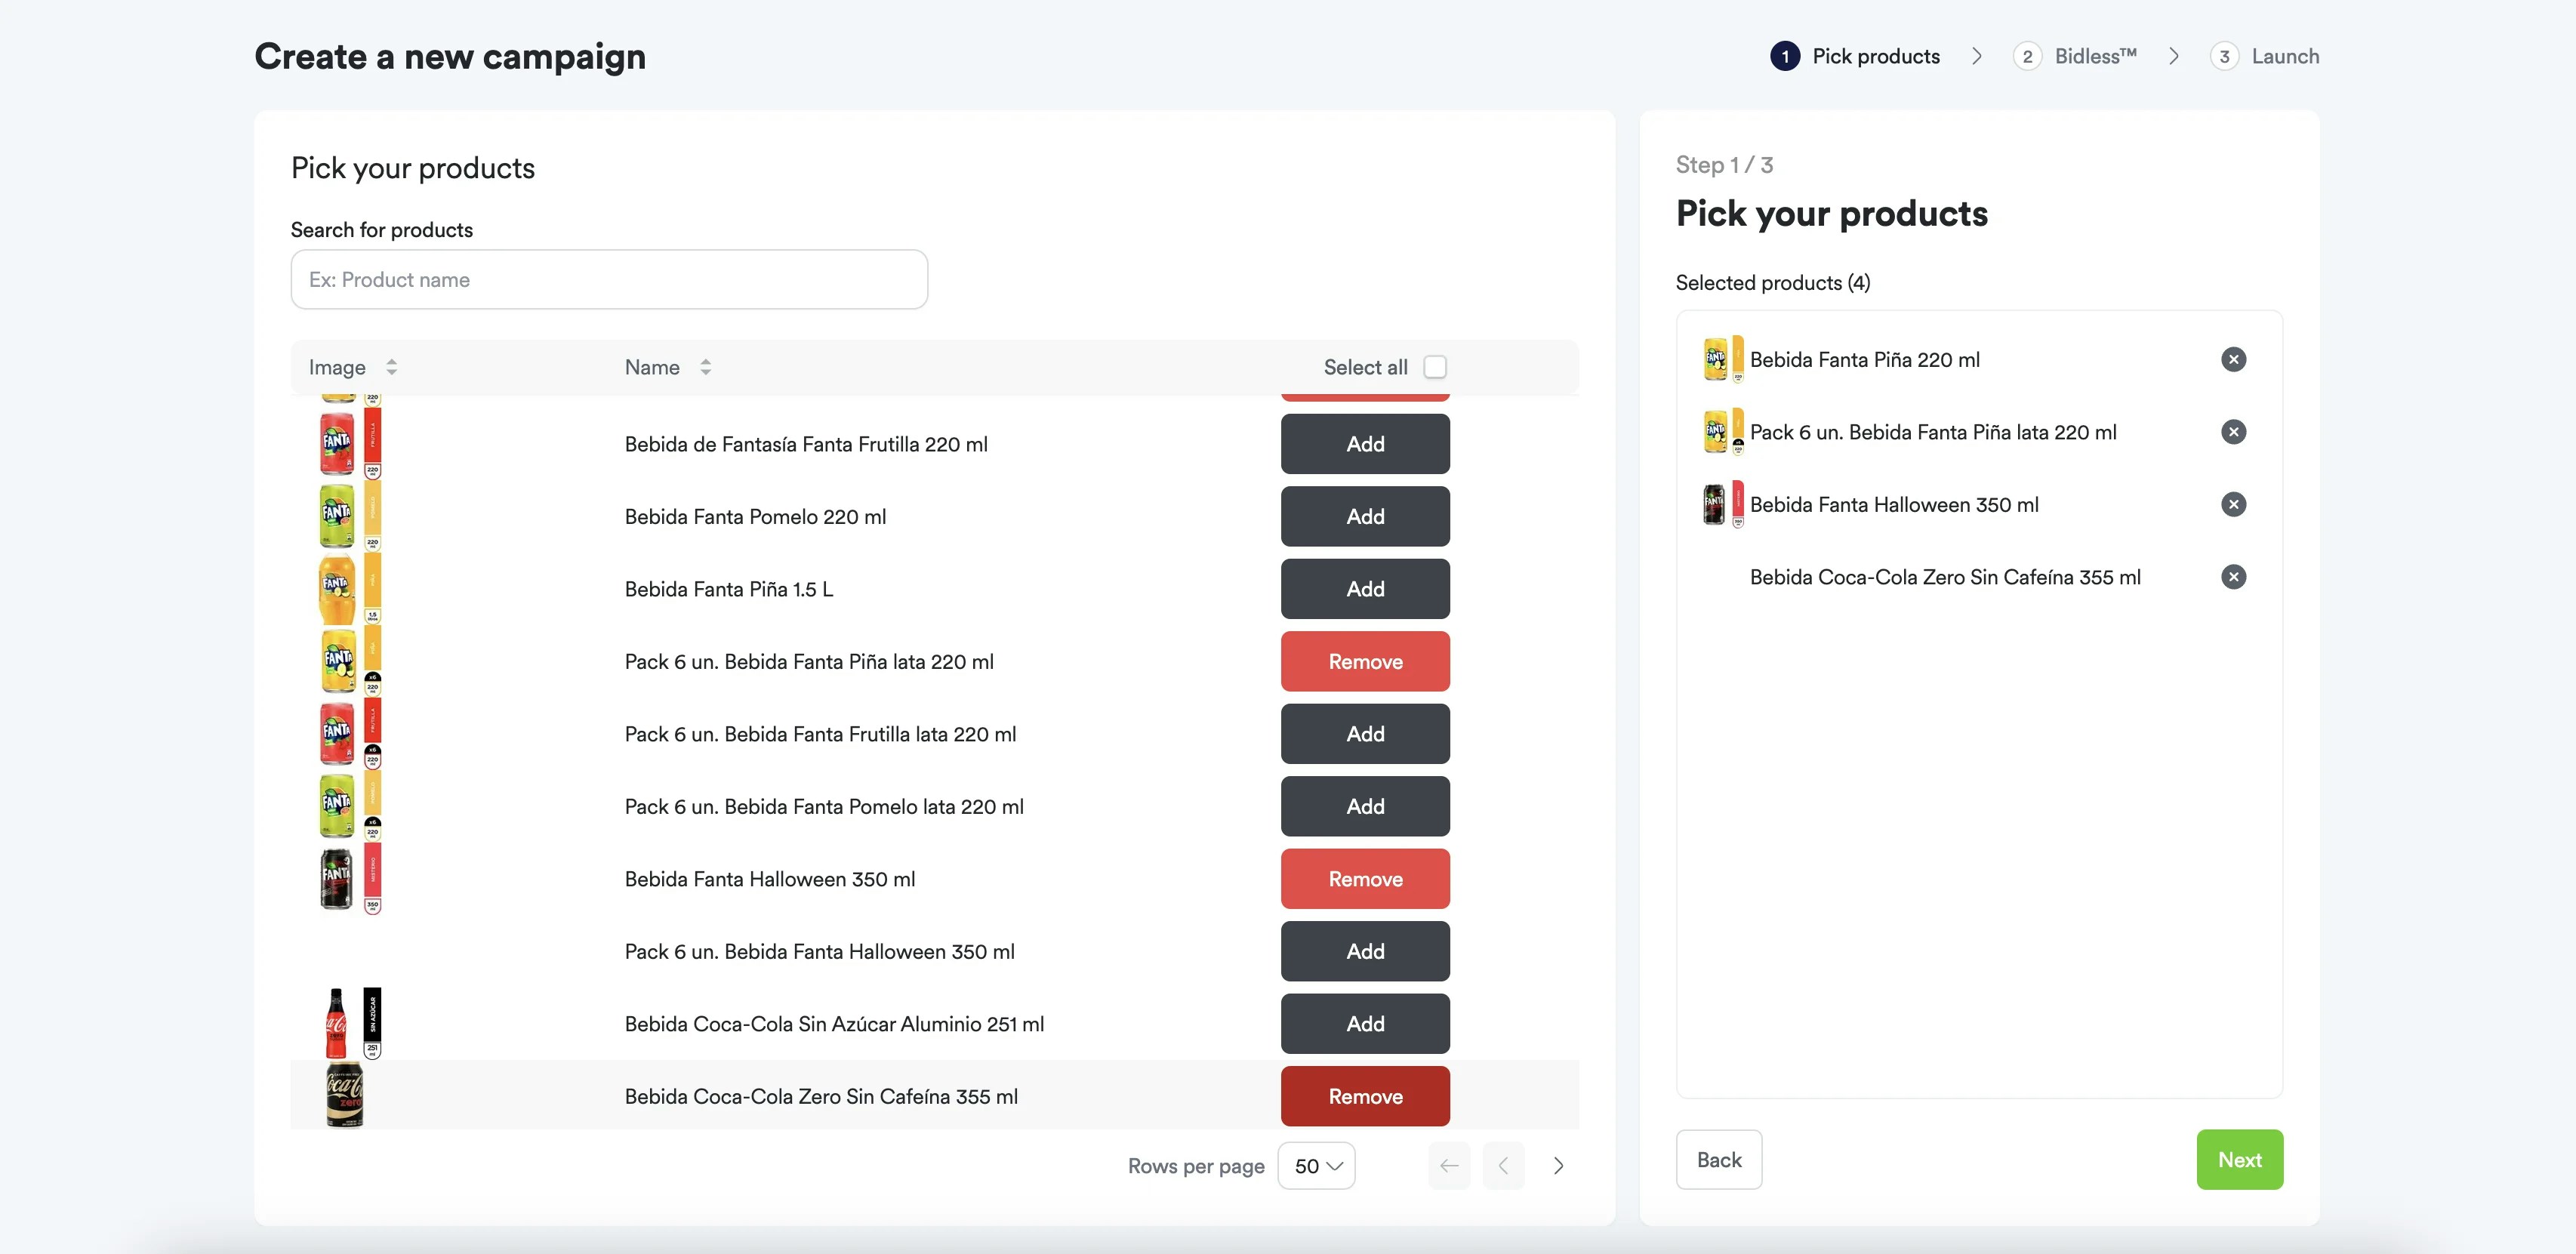Jump to the first page using the back arrow

1448,1165
